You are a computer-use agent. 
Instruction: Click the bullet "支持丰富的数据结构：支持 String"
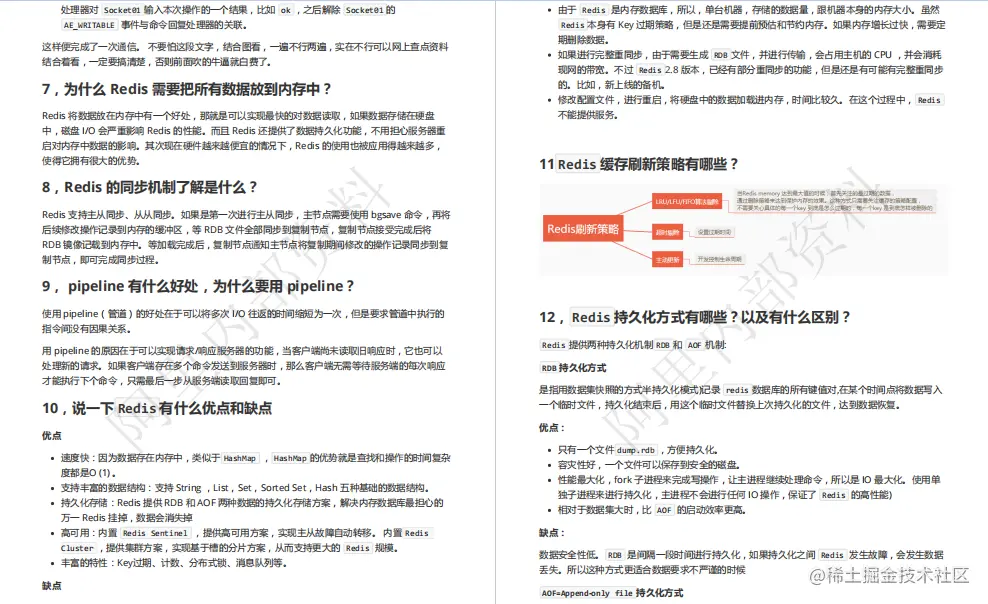245,488
